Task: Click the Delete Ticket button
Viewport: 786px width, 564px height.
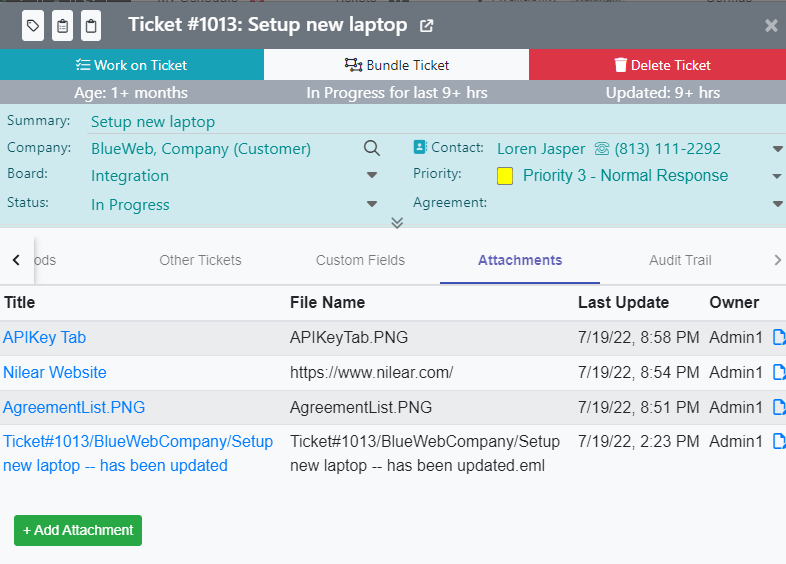Action: [658, 65]
